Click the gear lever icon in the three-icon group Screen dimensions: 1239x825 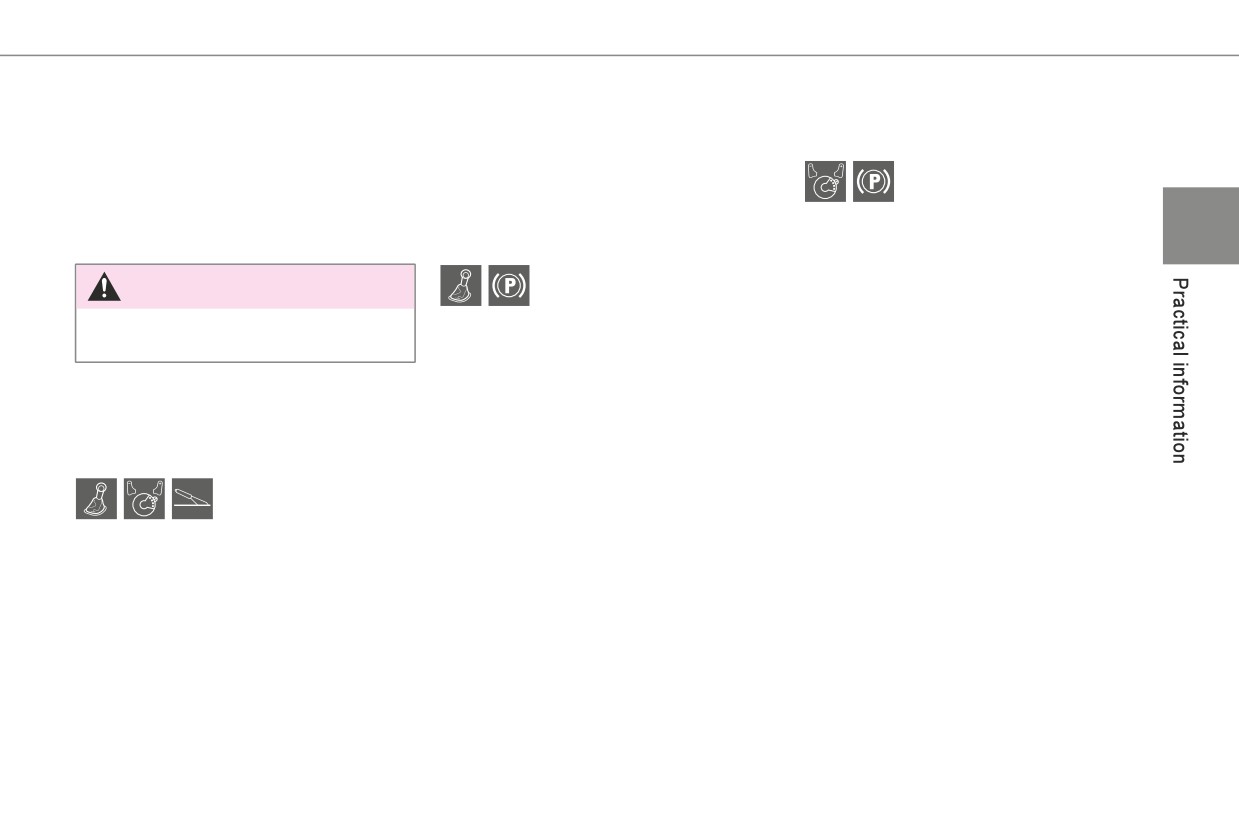[x=96, y=498]
